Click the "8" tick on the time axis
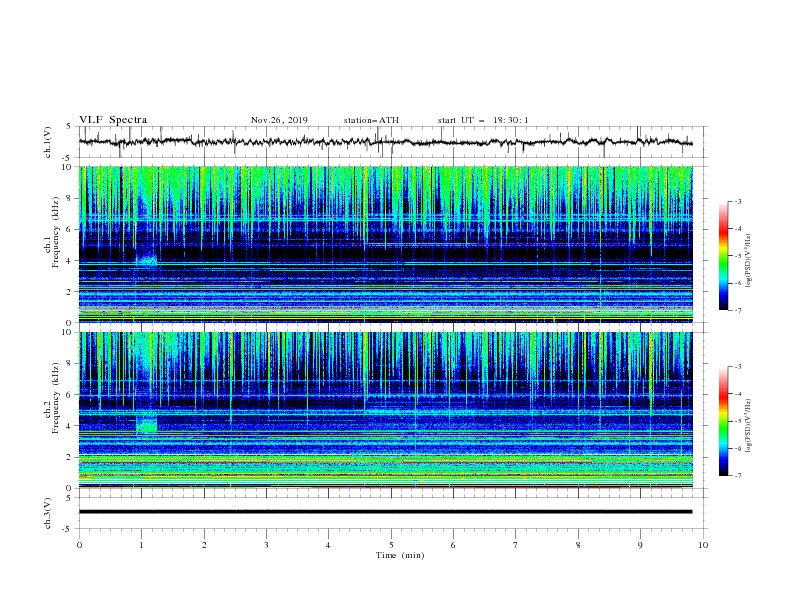This screenshot has height=612, width=792. (x=578, y=545)
